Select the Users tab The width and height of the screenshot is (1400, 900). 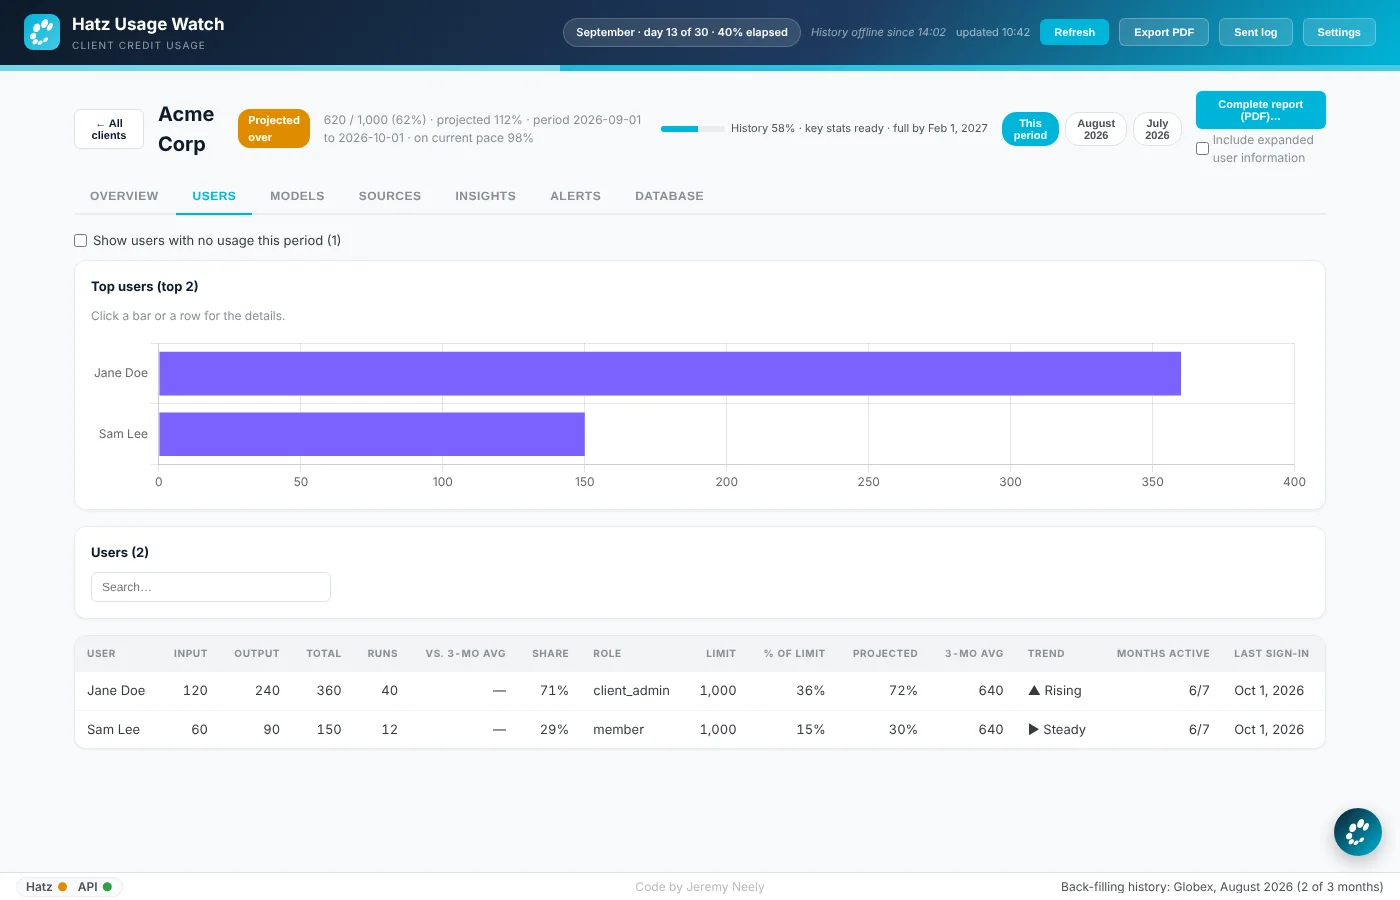214,196
